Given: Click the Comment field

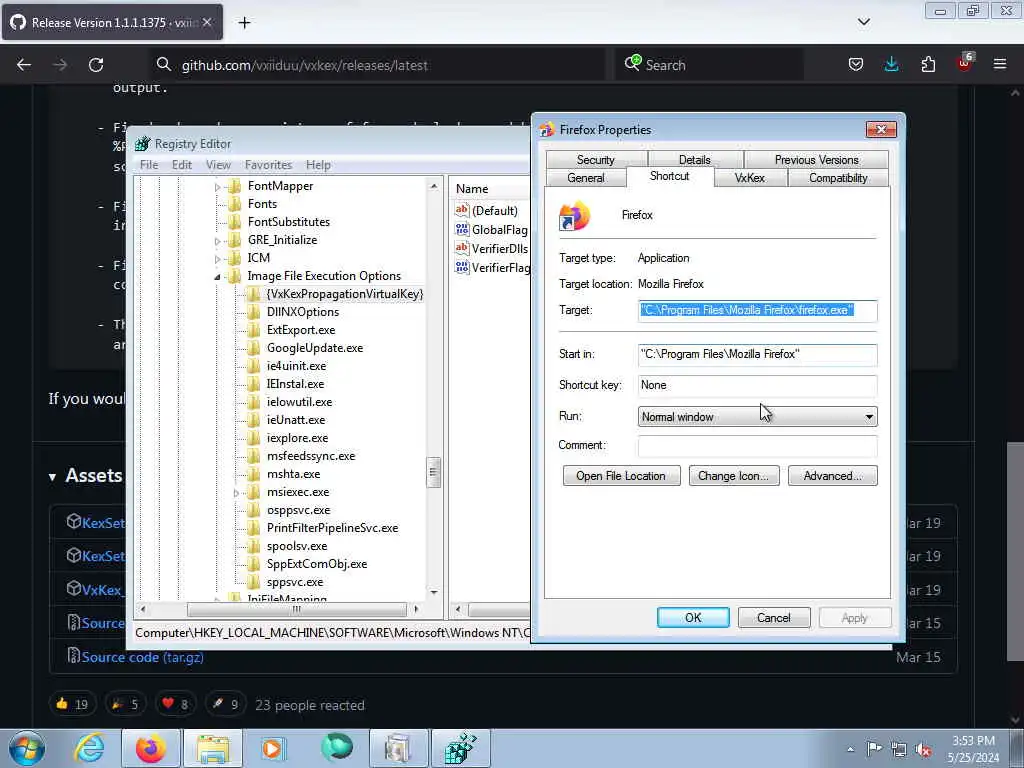Looking at the screenshot, I should (758, 445).
